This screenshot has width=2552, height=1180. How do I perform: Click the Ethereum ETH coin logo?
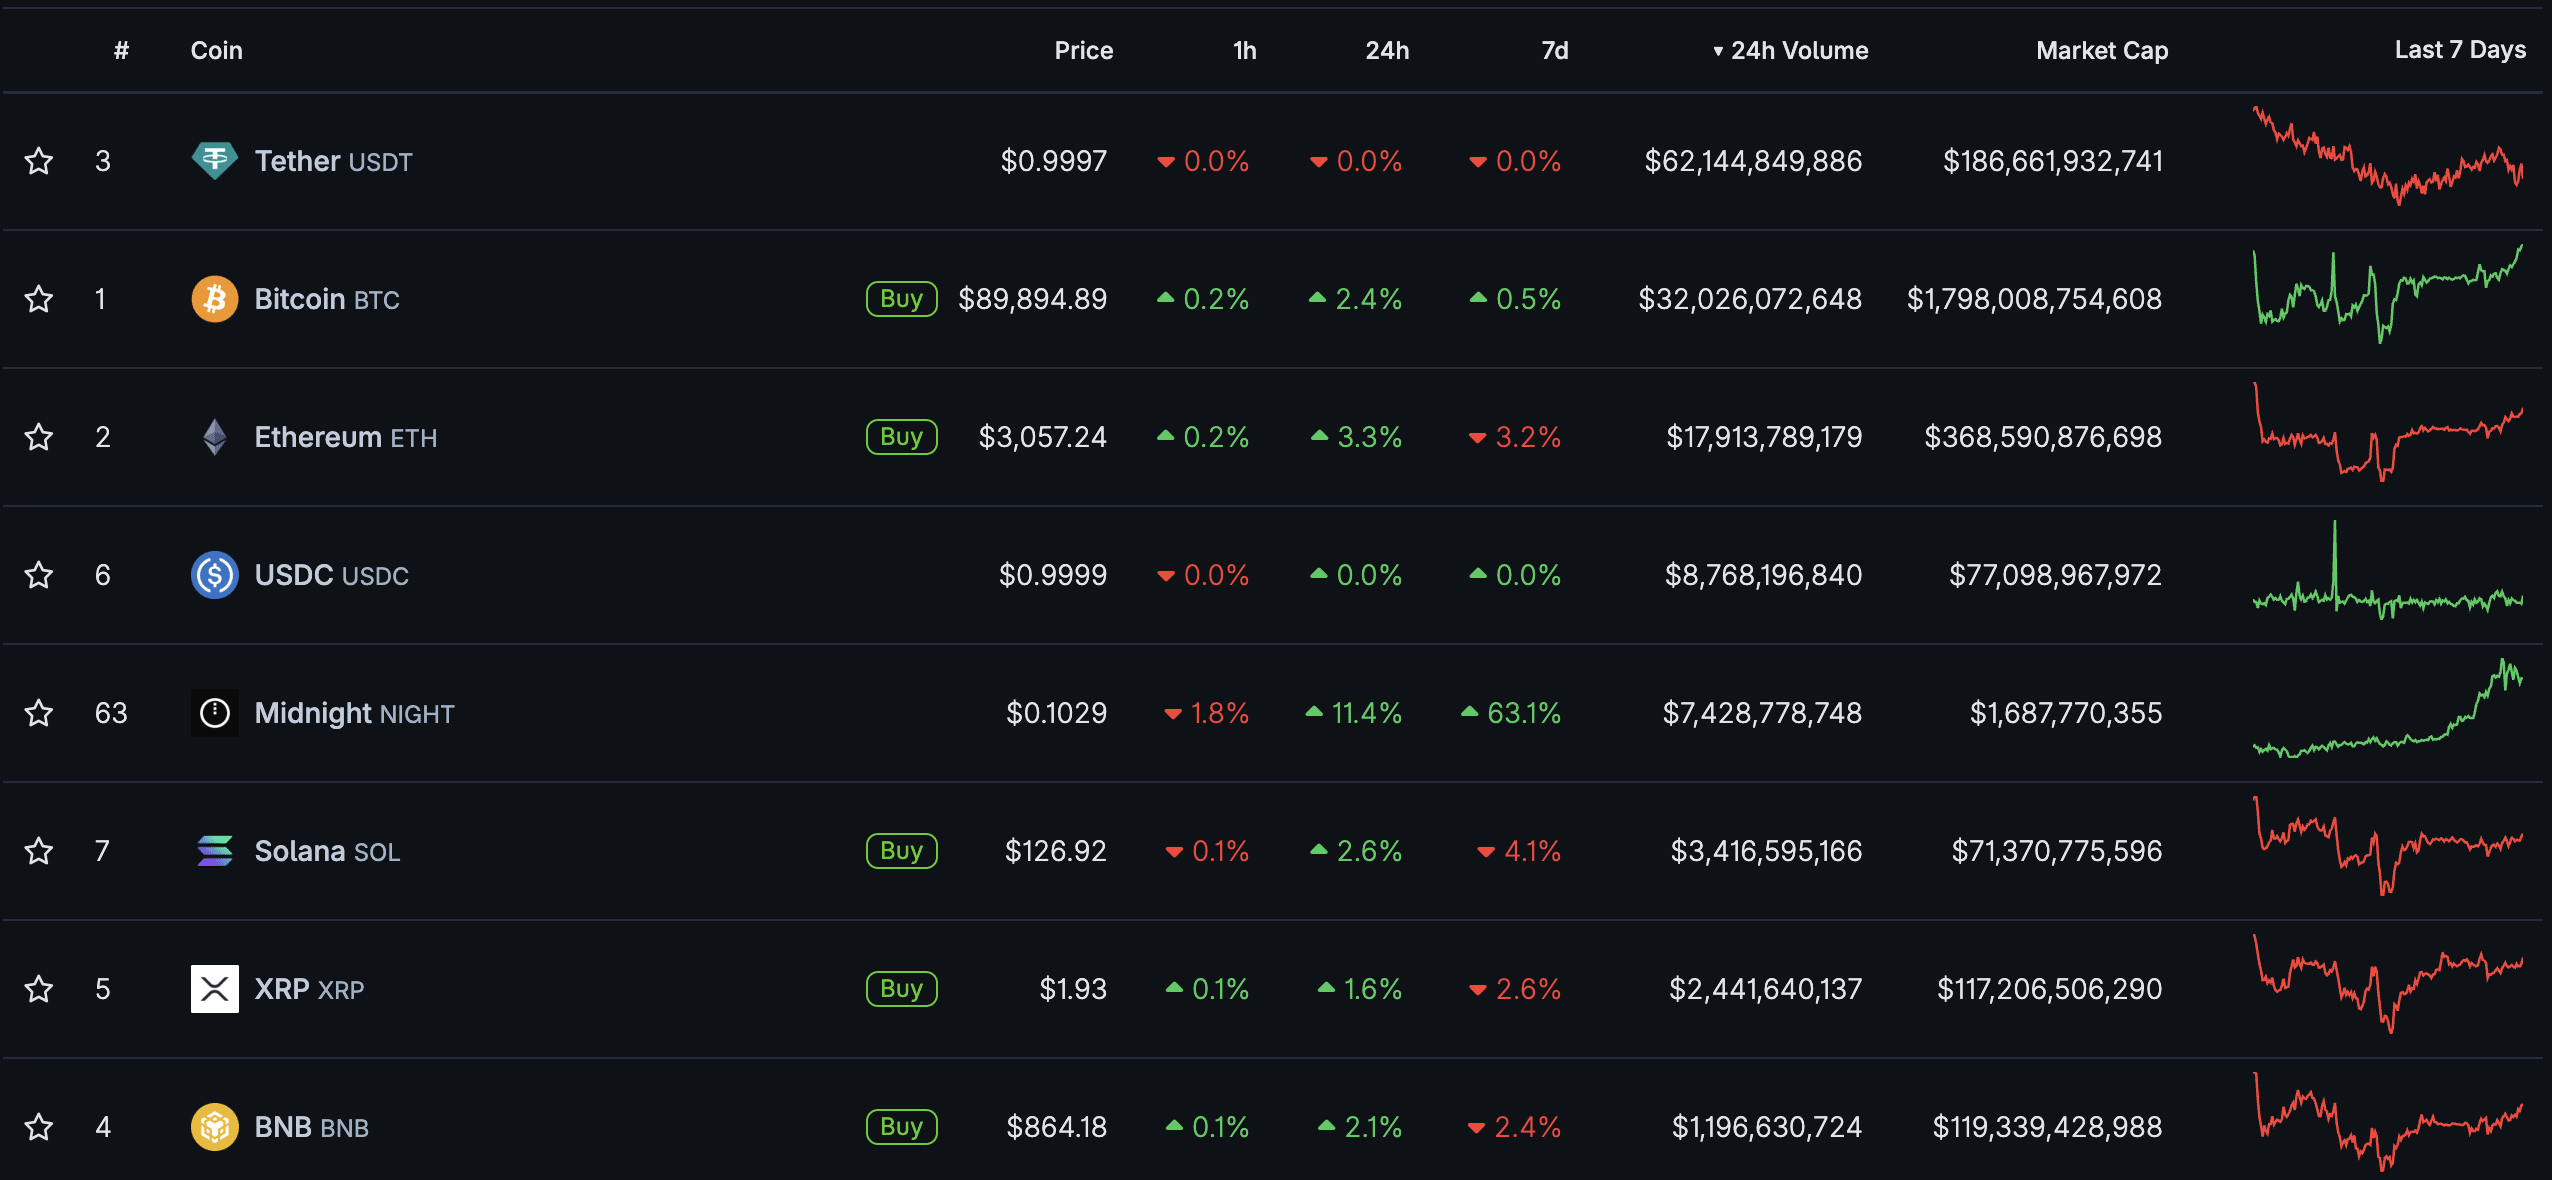(214, 437)
